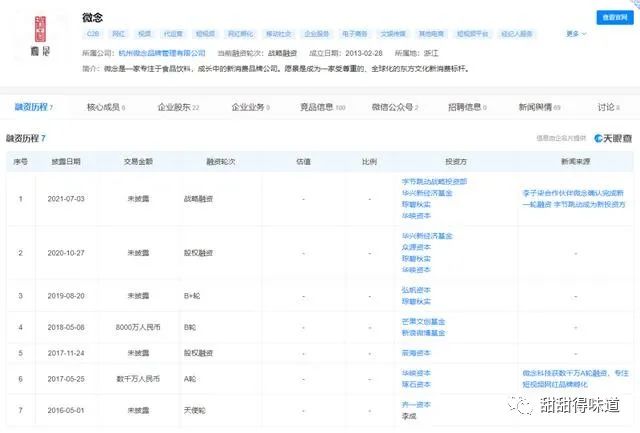
Task: Open 华兴新经济基金 in the 2020-10-27 row
Action: [x=427, y=236]
